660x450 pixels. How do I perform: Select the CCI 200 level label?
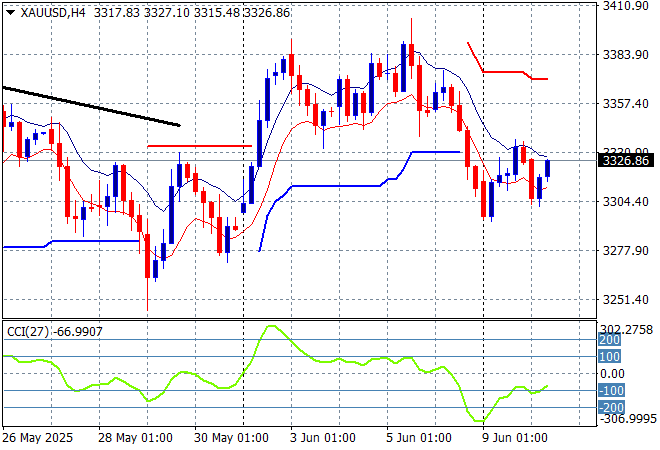pos(609,340)
